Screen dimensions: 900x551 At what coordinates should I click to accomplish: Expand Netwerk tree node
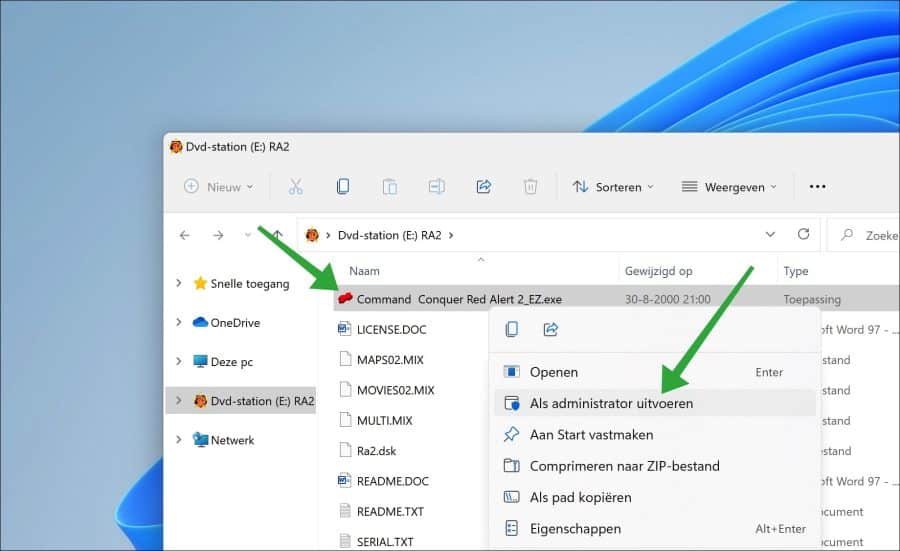click(x=179, y=440)
